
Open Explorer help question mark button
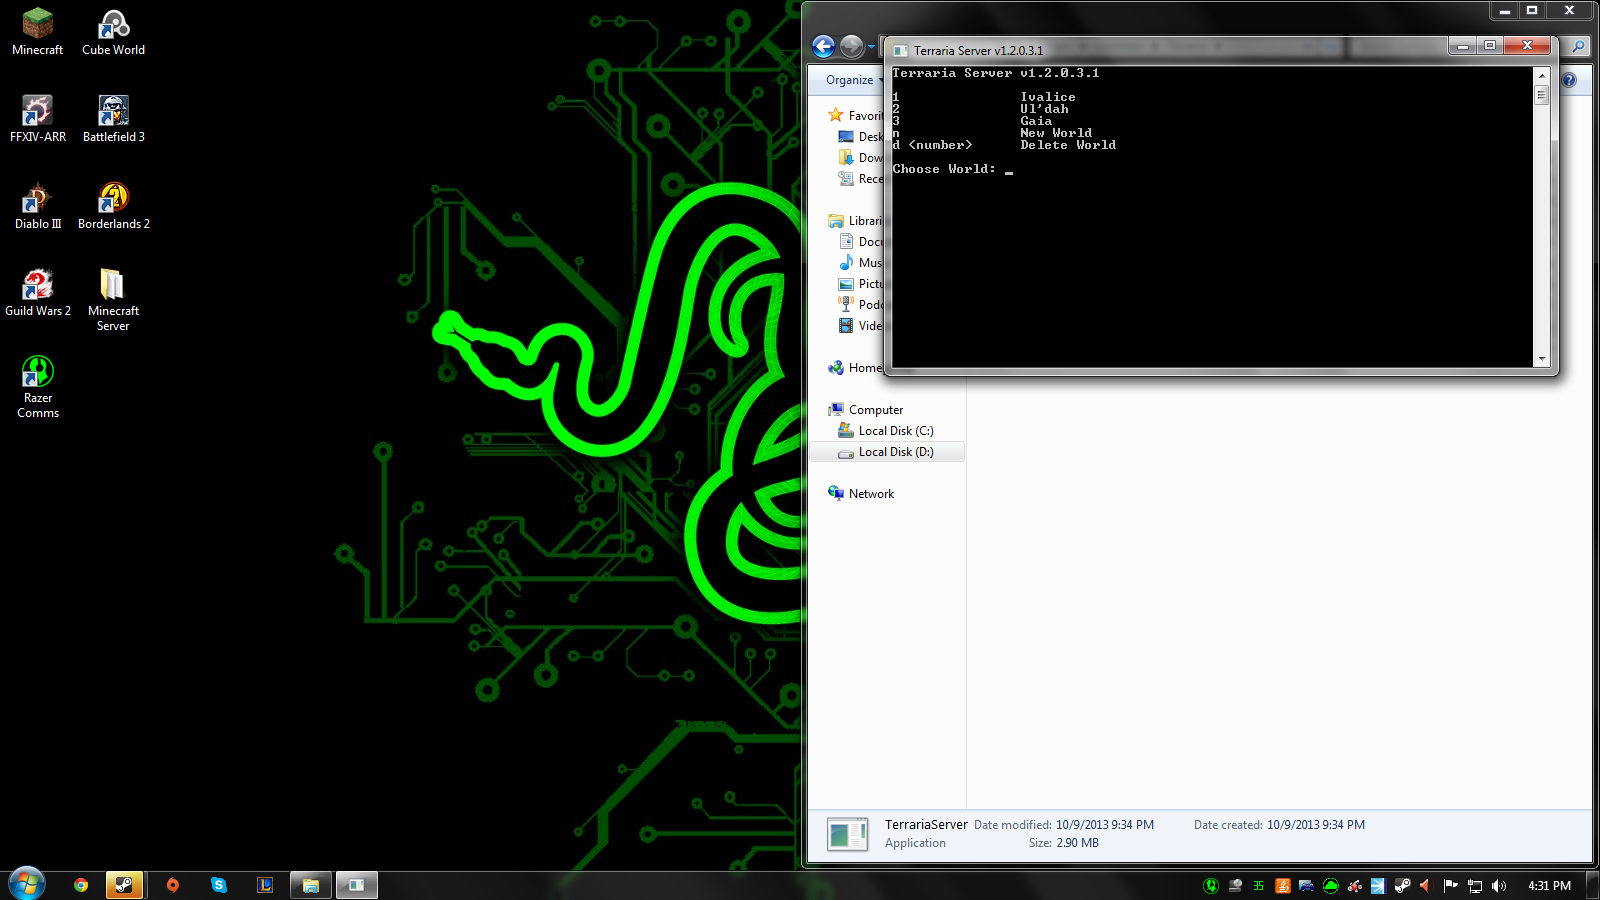(1569, 80)
